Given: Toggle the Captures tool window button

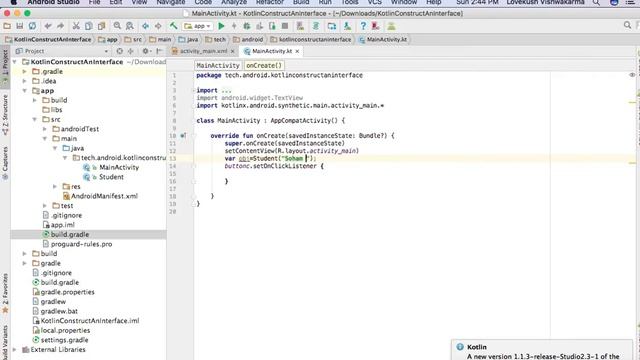Looking at the screenshot, I should (x=5, y=162).
